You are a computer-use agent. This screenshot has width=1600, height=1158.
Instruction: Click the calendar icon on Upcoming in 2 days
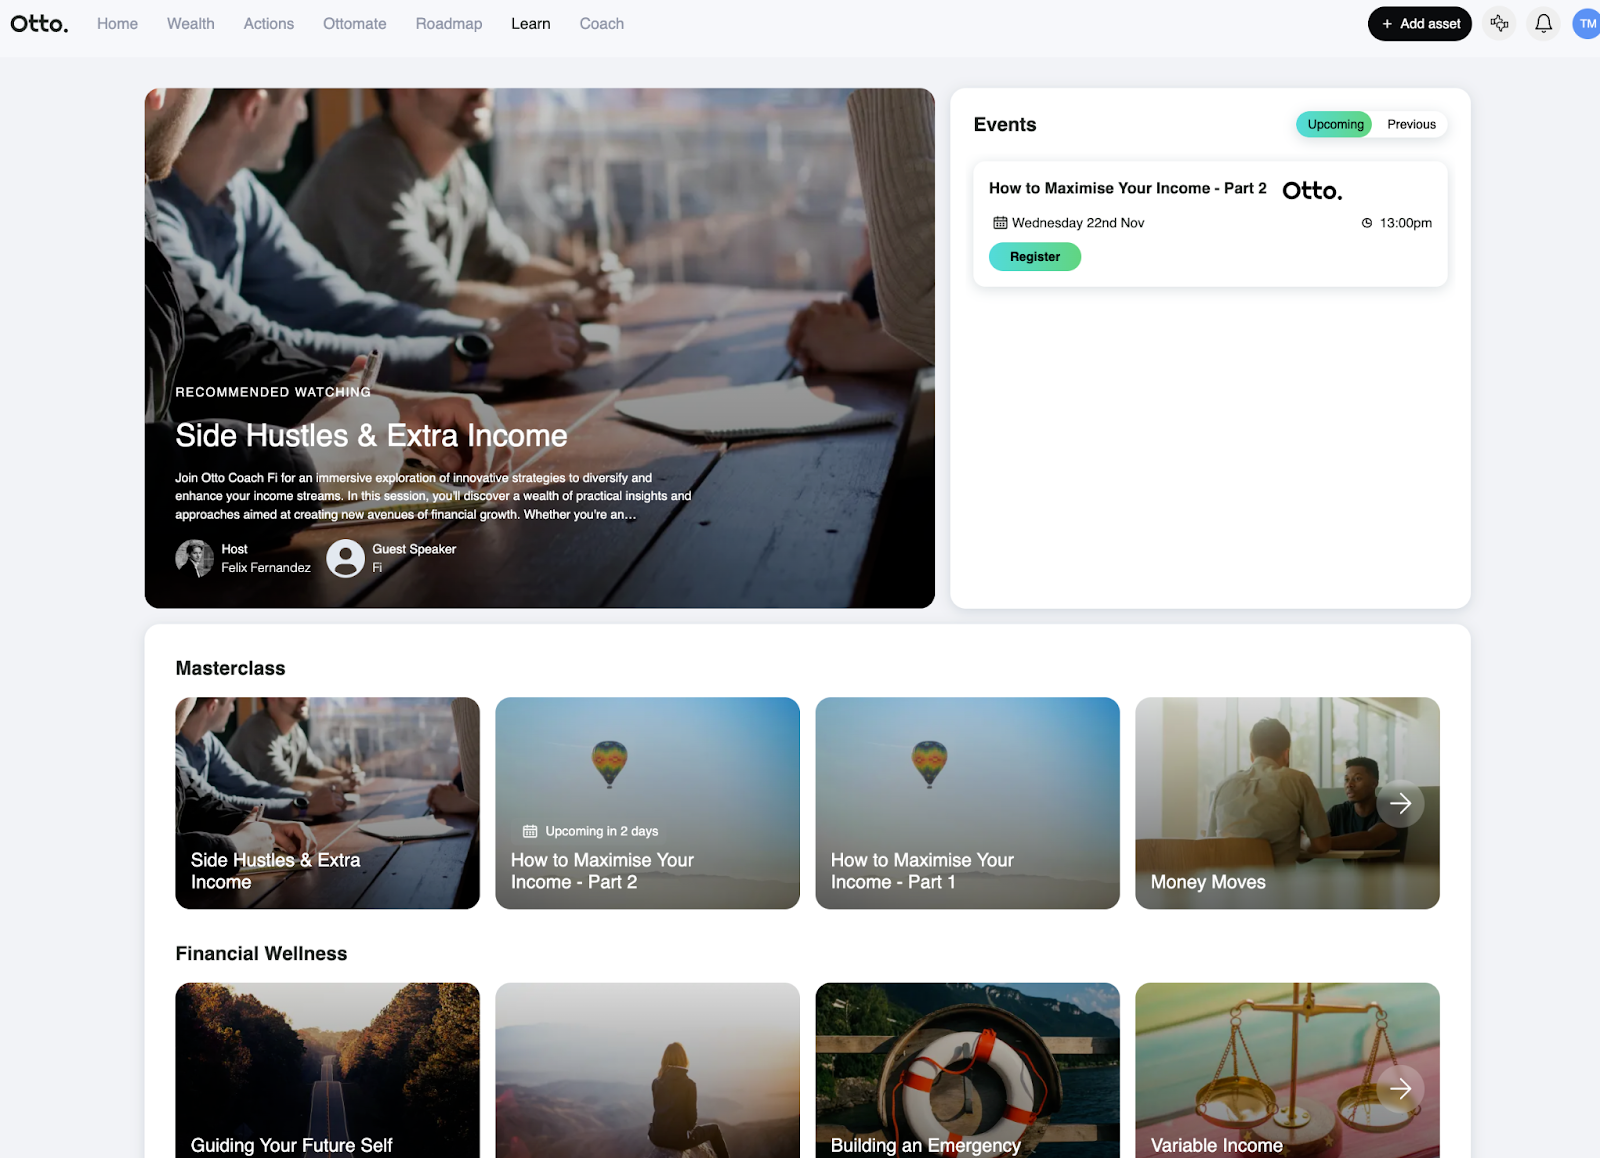[x=530, y=831]
